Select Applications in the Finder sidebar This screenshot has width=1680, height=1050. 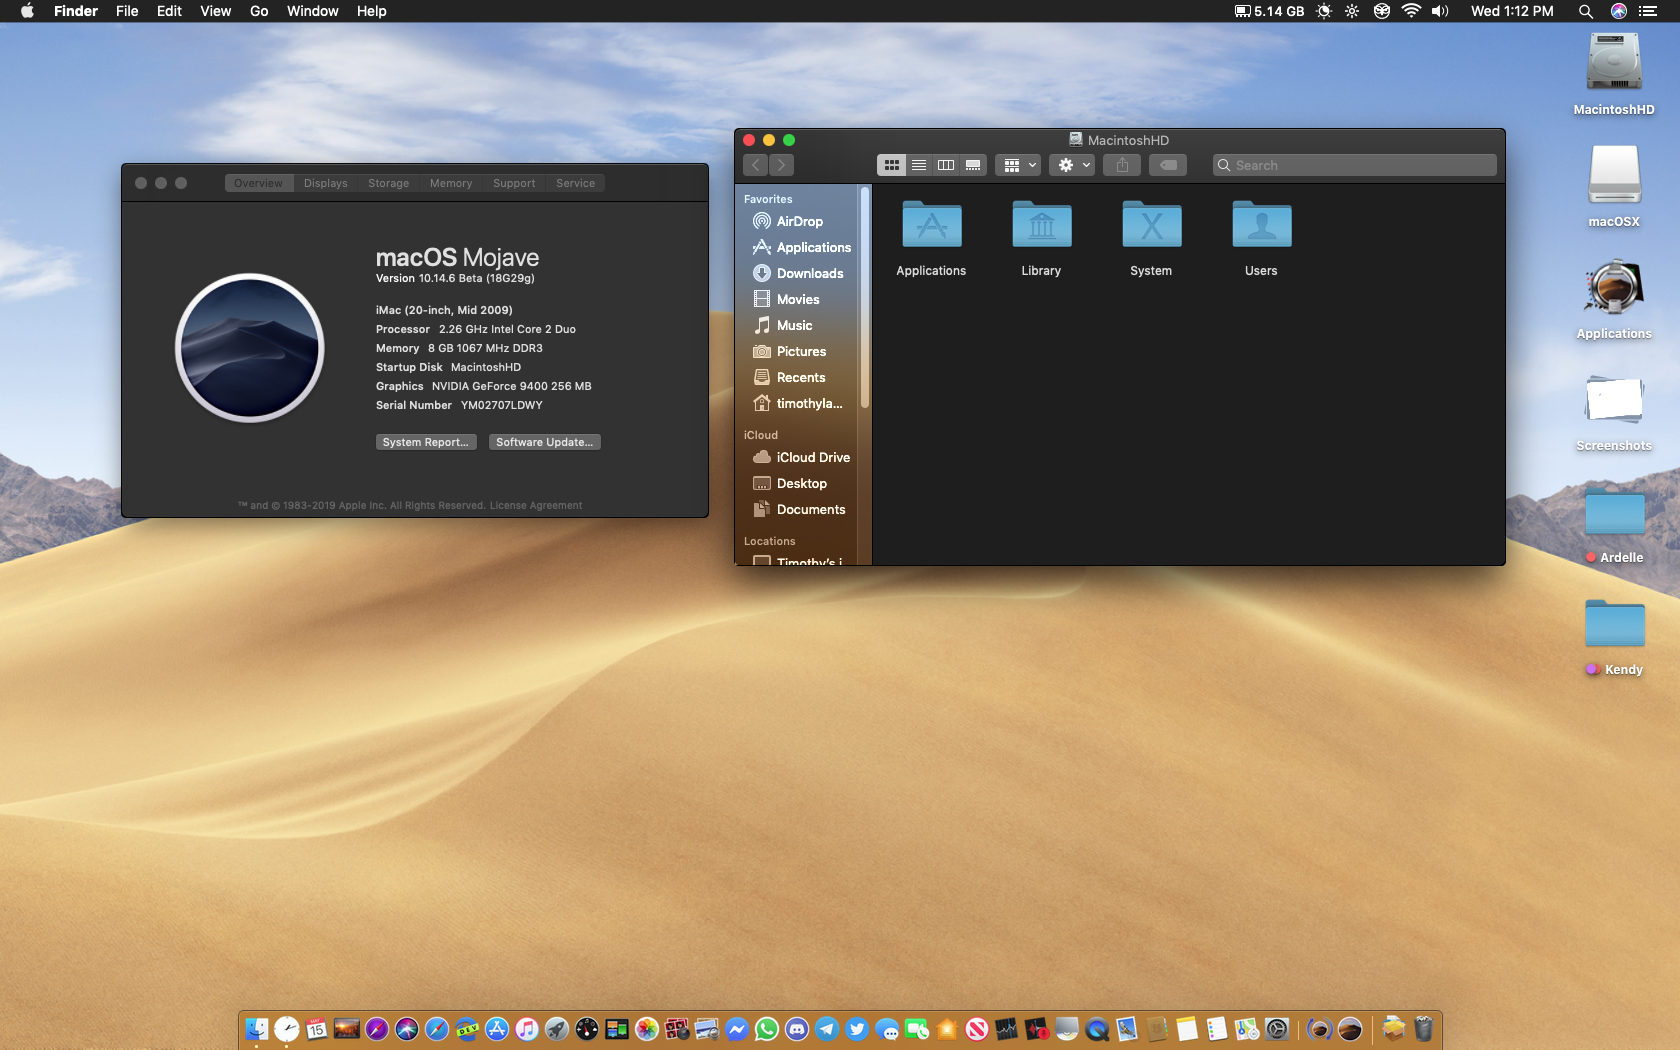[802, 247]
